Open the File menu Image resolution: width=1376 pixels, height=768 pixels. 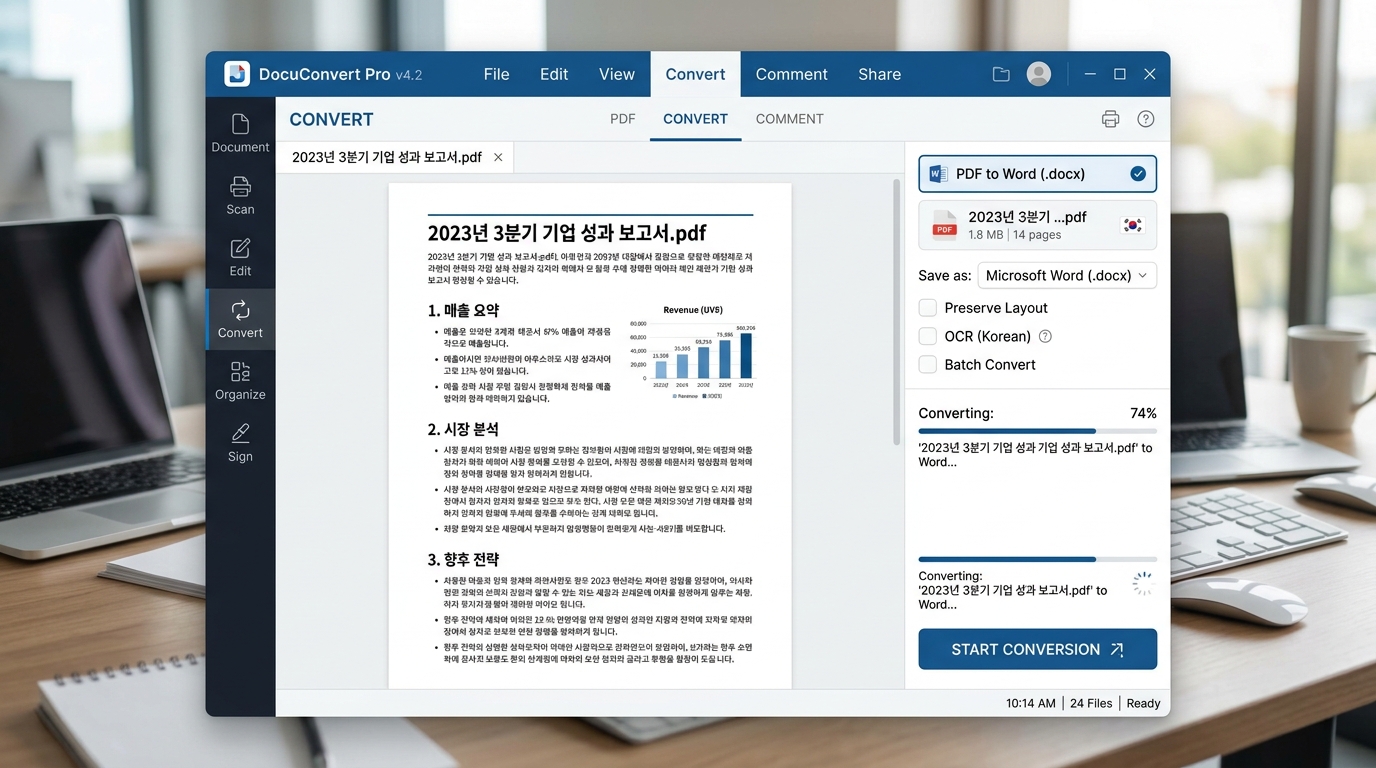(x=496, y=74)
